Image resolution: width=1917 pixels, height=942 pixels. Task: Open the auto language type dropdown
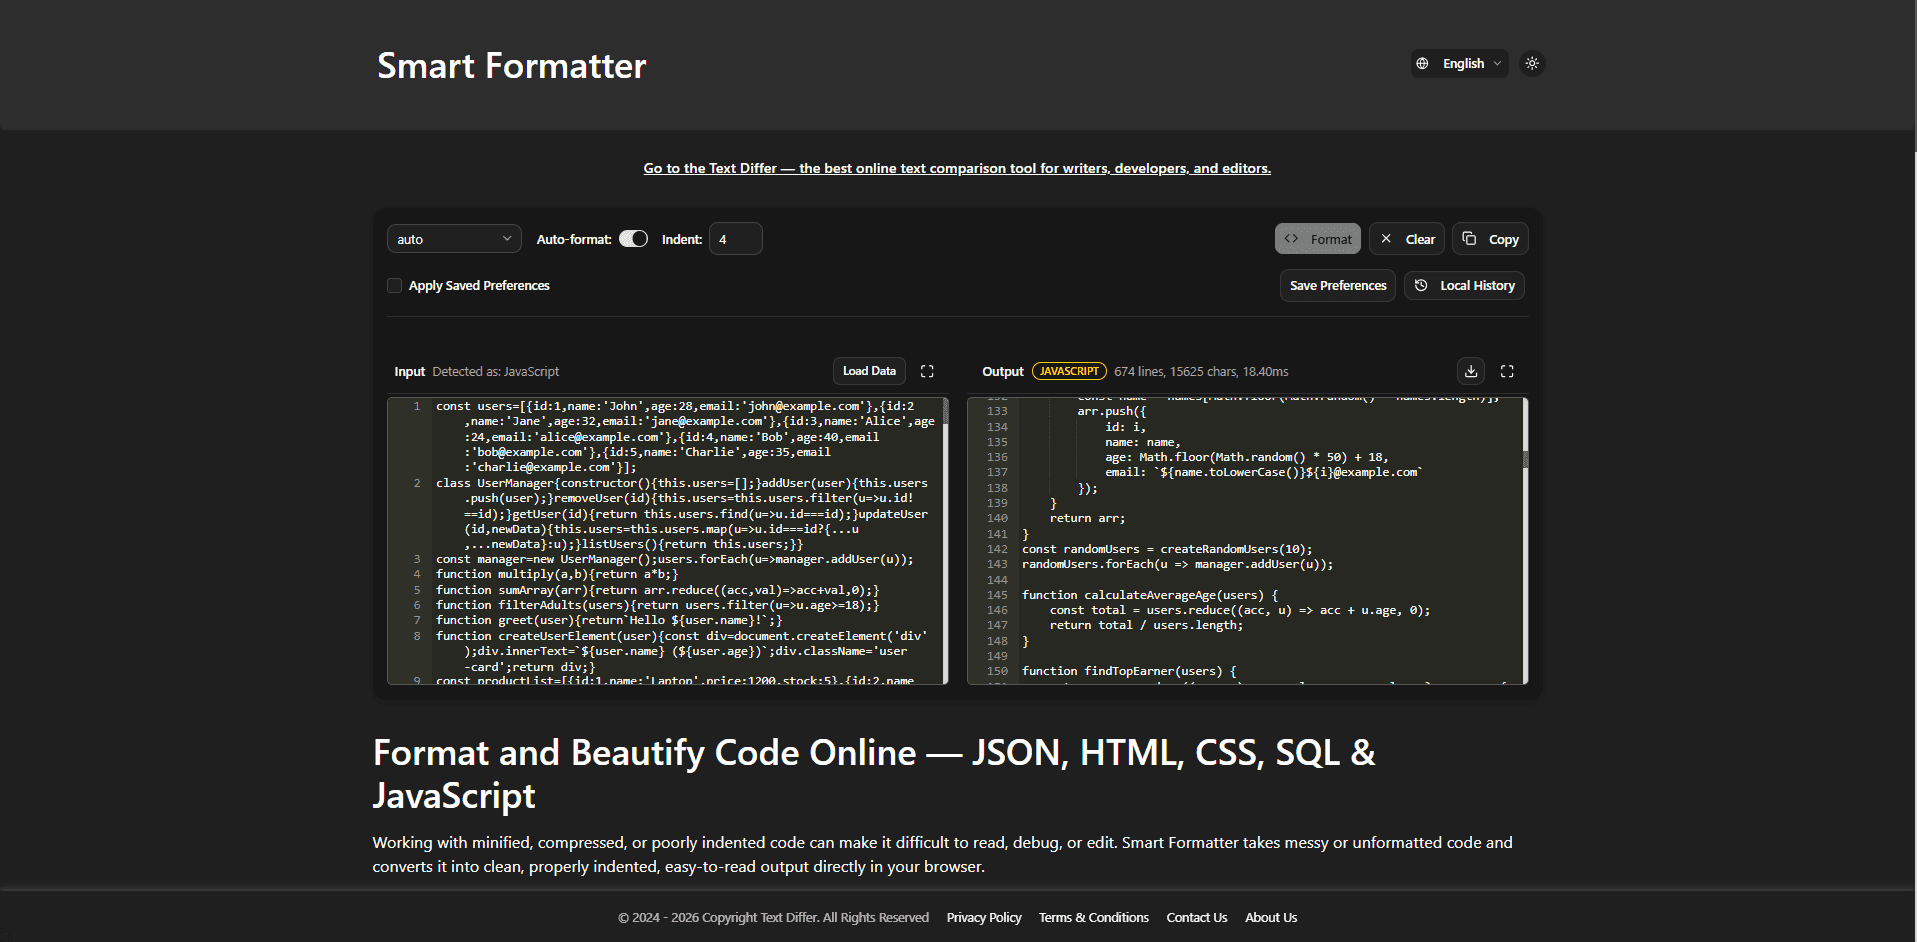tap(454, 239)
